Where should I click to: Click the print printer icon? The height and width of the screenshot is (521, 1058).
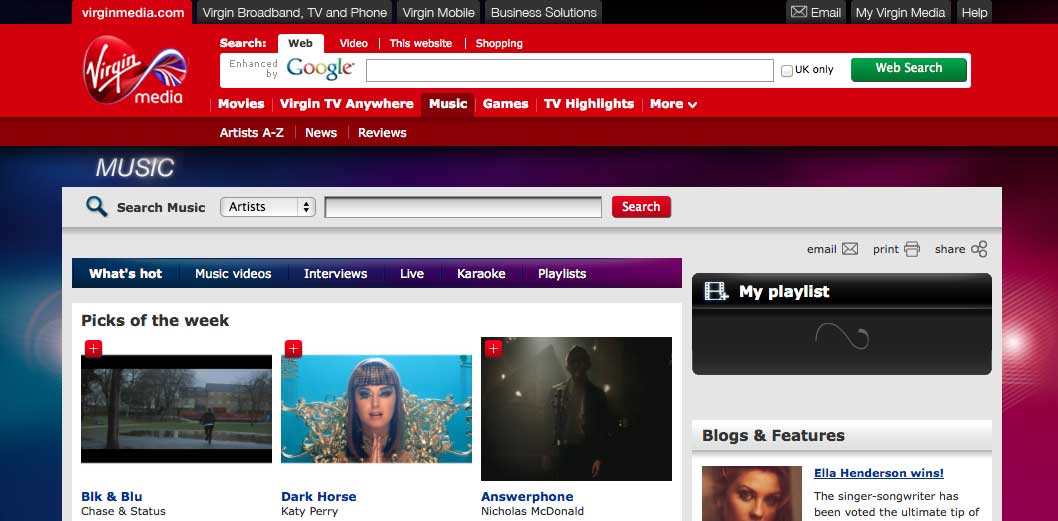912,249
